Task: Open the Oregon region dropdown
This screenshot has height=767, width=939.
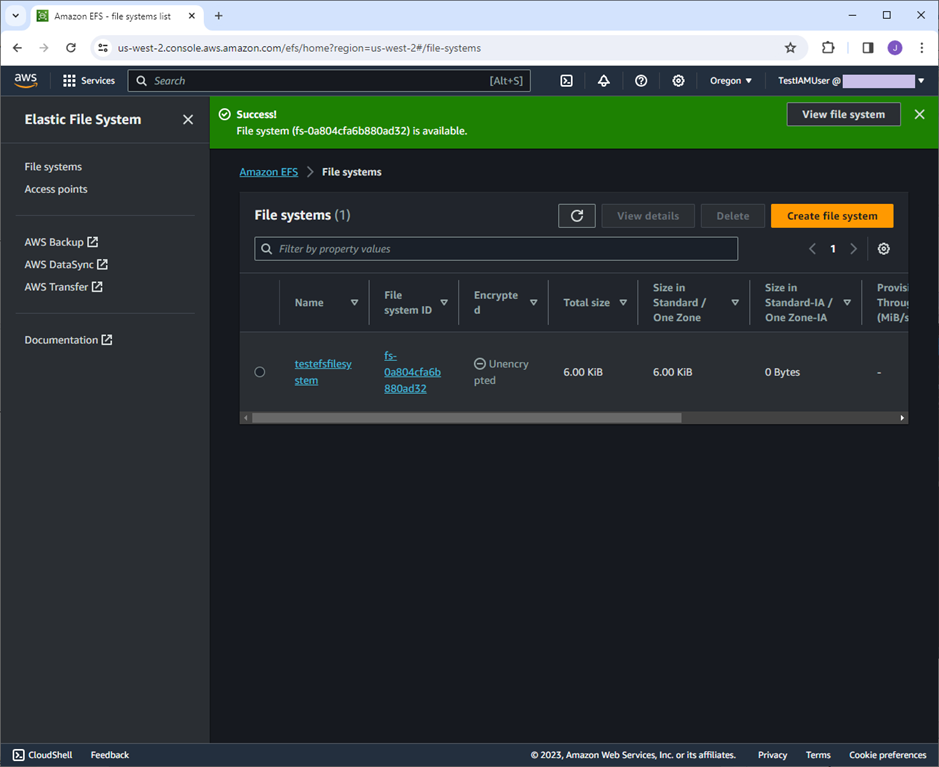Action: click(731, 81)
